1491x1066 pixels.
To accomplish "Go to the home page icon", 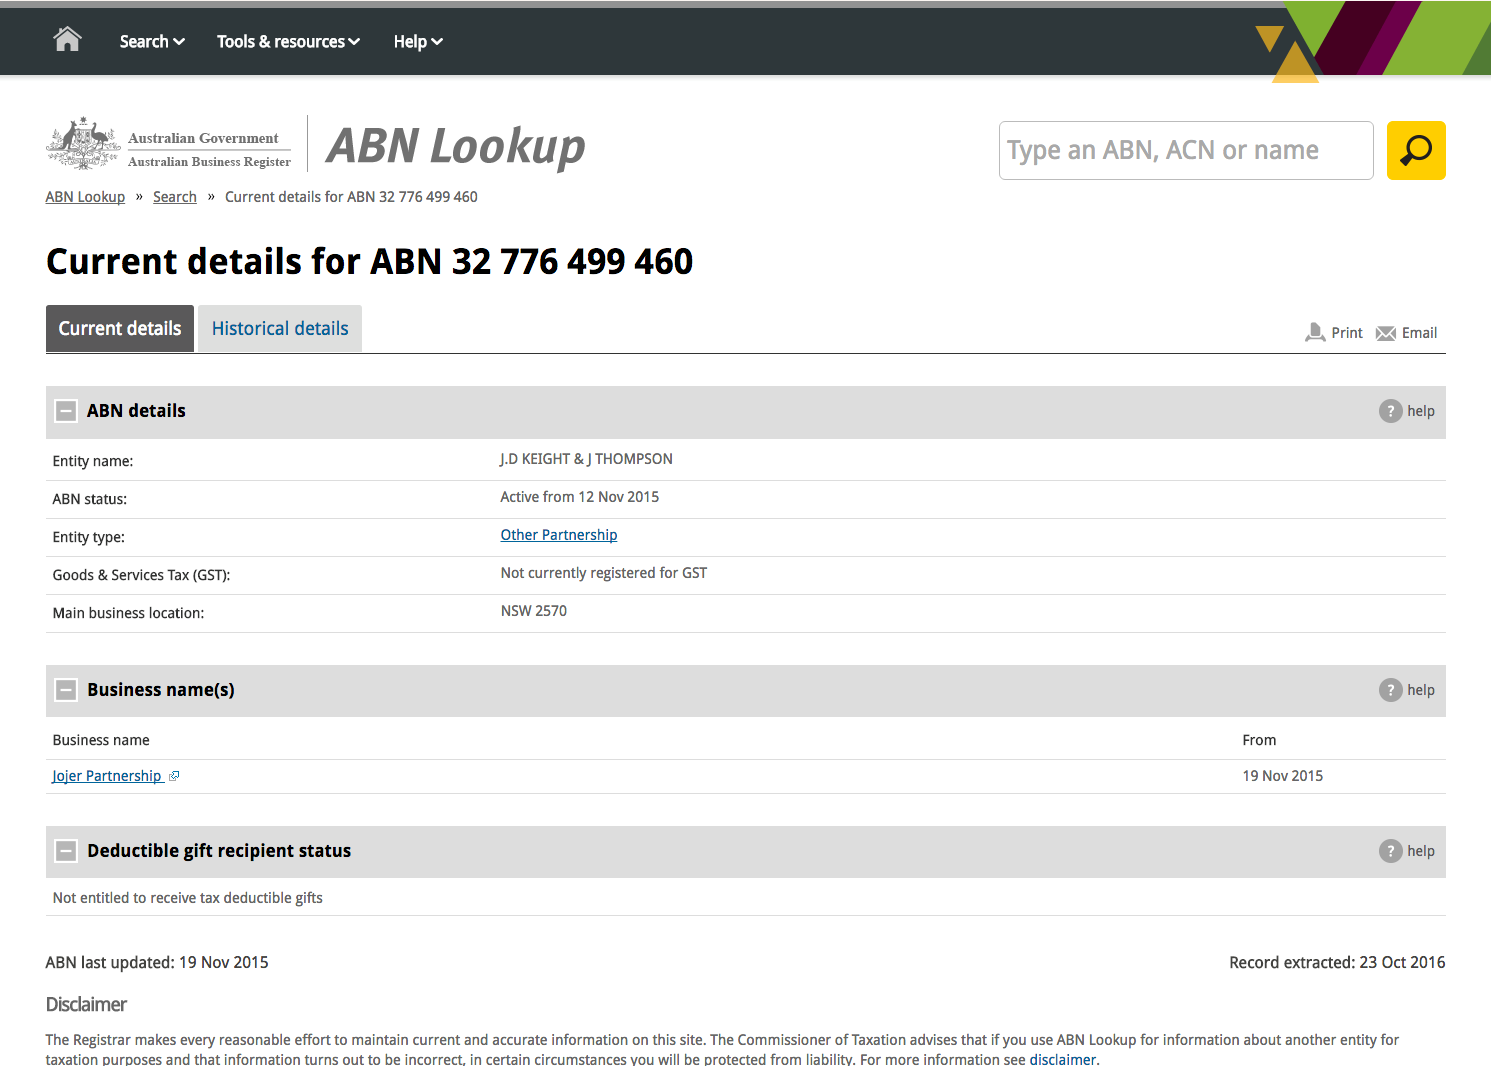I will [67, 39].
